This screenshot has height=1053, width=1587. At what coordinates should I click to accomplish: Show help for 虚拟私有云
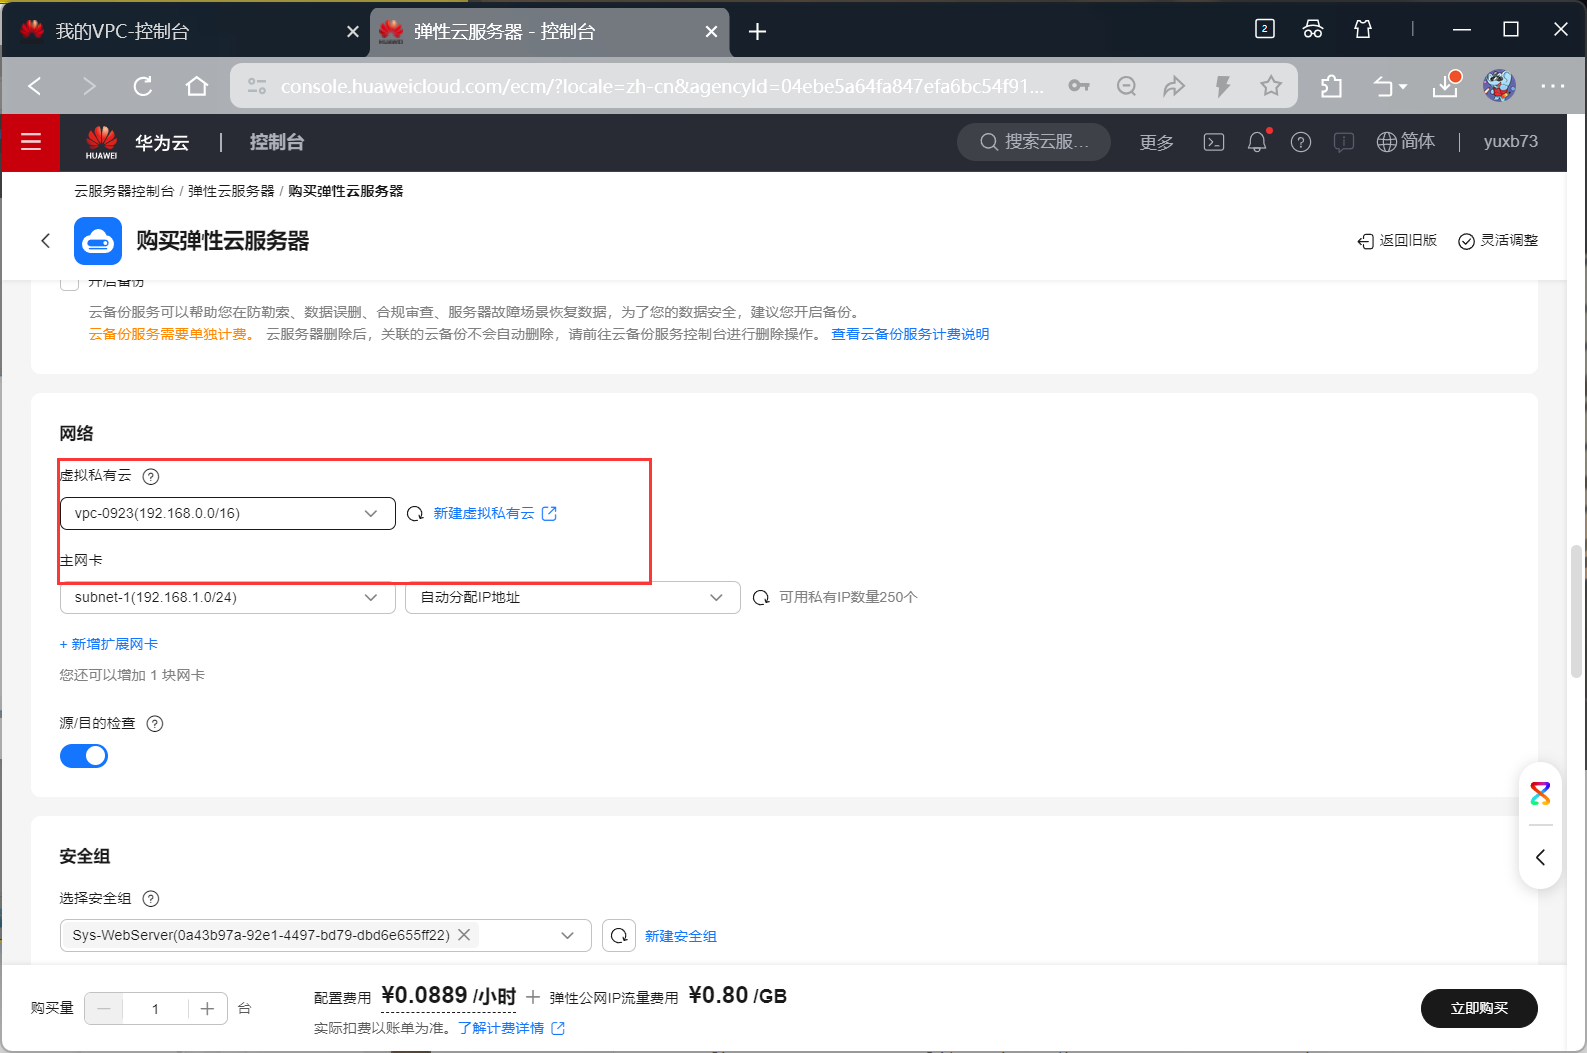[x=151, y=476]
